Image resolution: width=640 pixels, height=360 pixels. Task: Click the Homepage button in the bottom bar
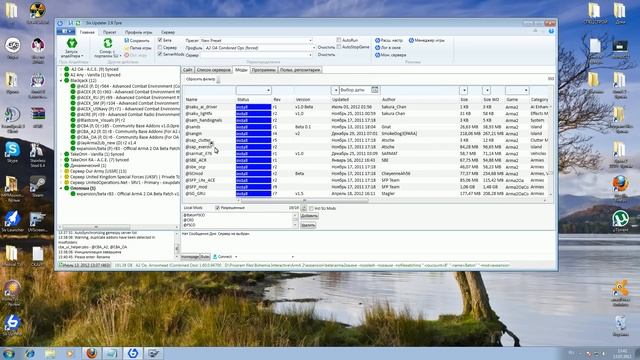point(190,257)
